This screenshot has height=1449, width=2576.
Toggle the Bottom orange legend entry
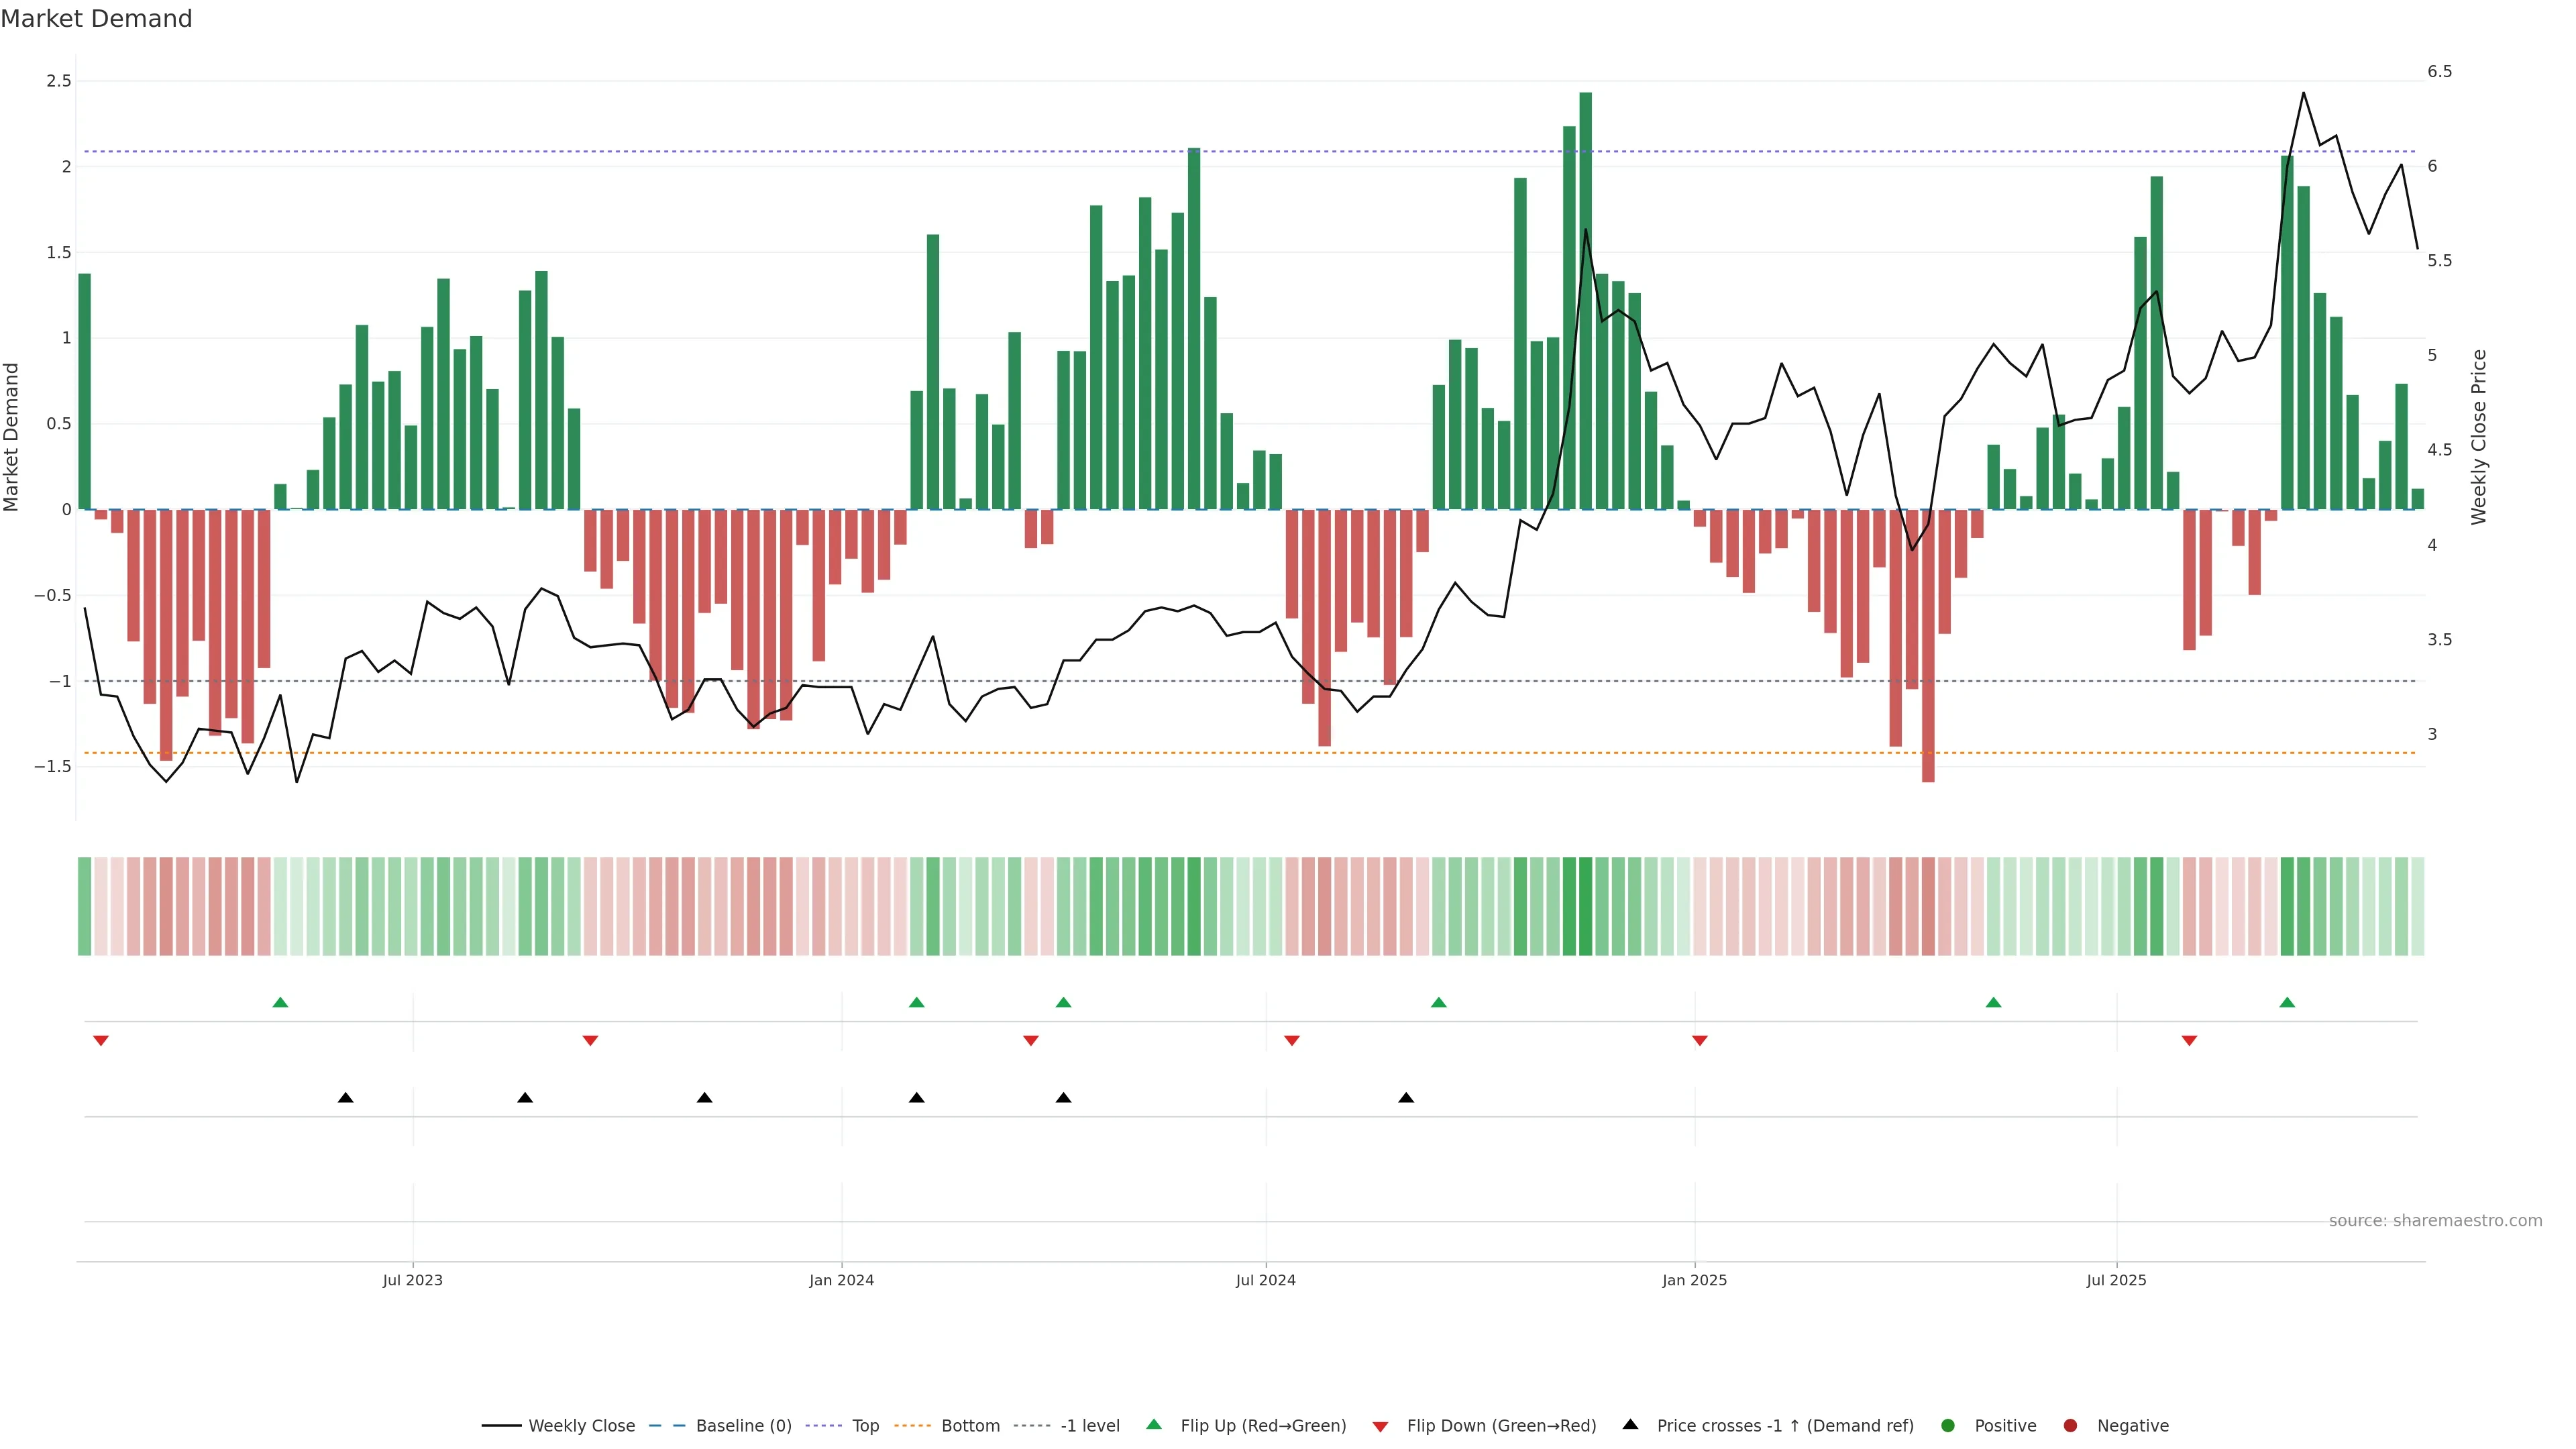click(970, 1425)
